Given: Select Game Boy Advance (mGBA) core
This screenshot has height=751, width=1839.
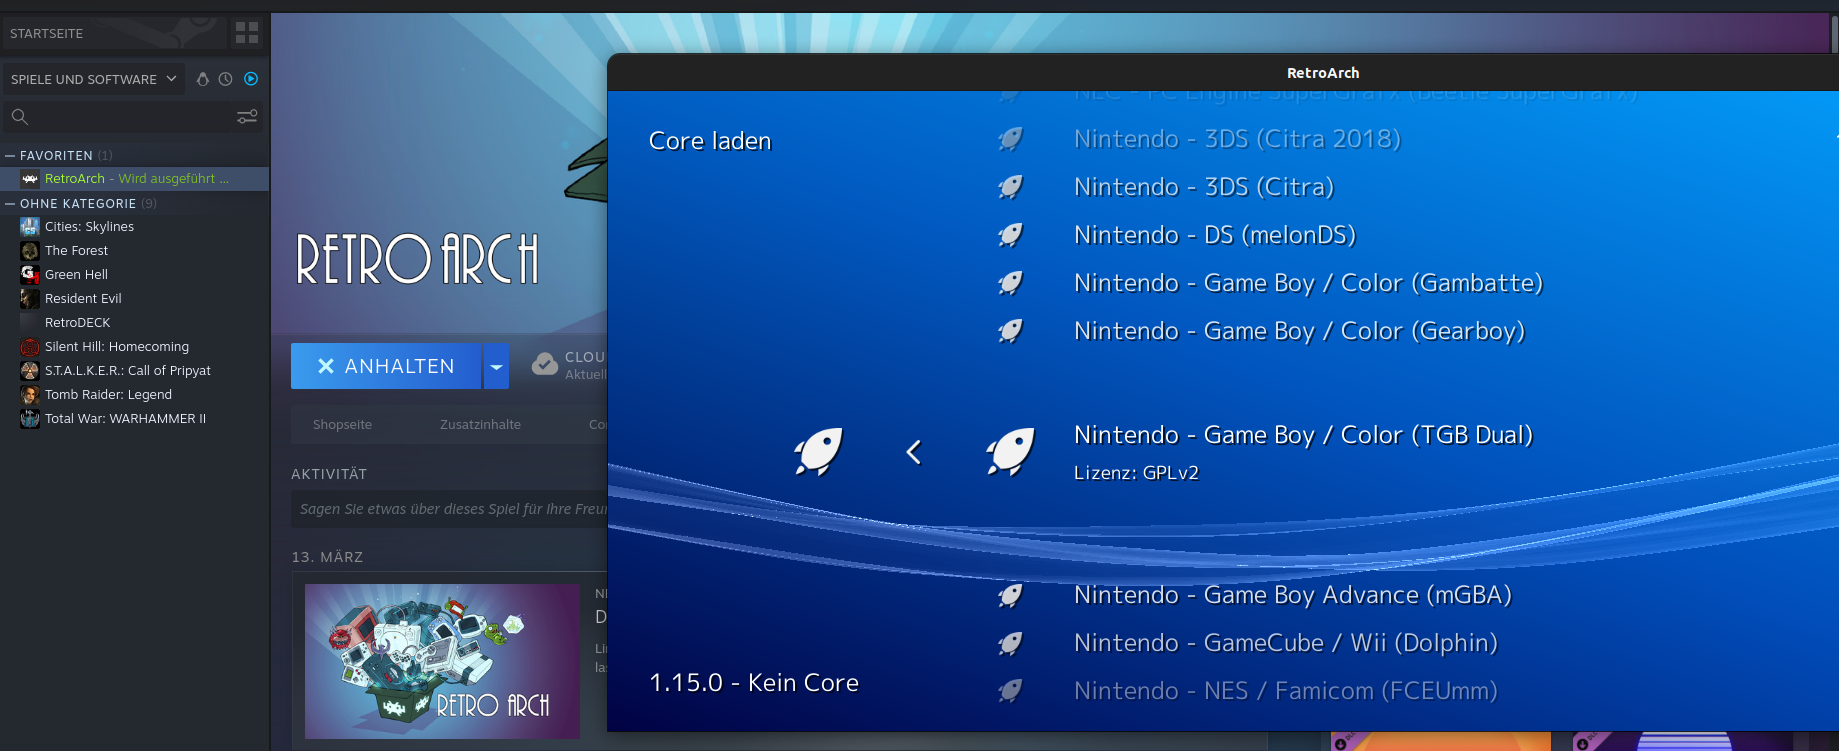Looking at the screenshot, I should coord(1292,595).
